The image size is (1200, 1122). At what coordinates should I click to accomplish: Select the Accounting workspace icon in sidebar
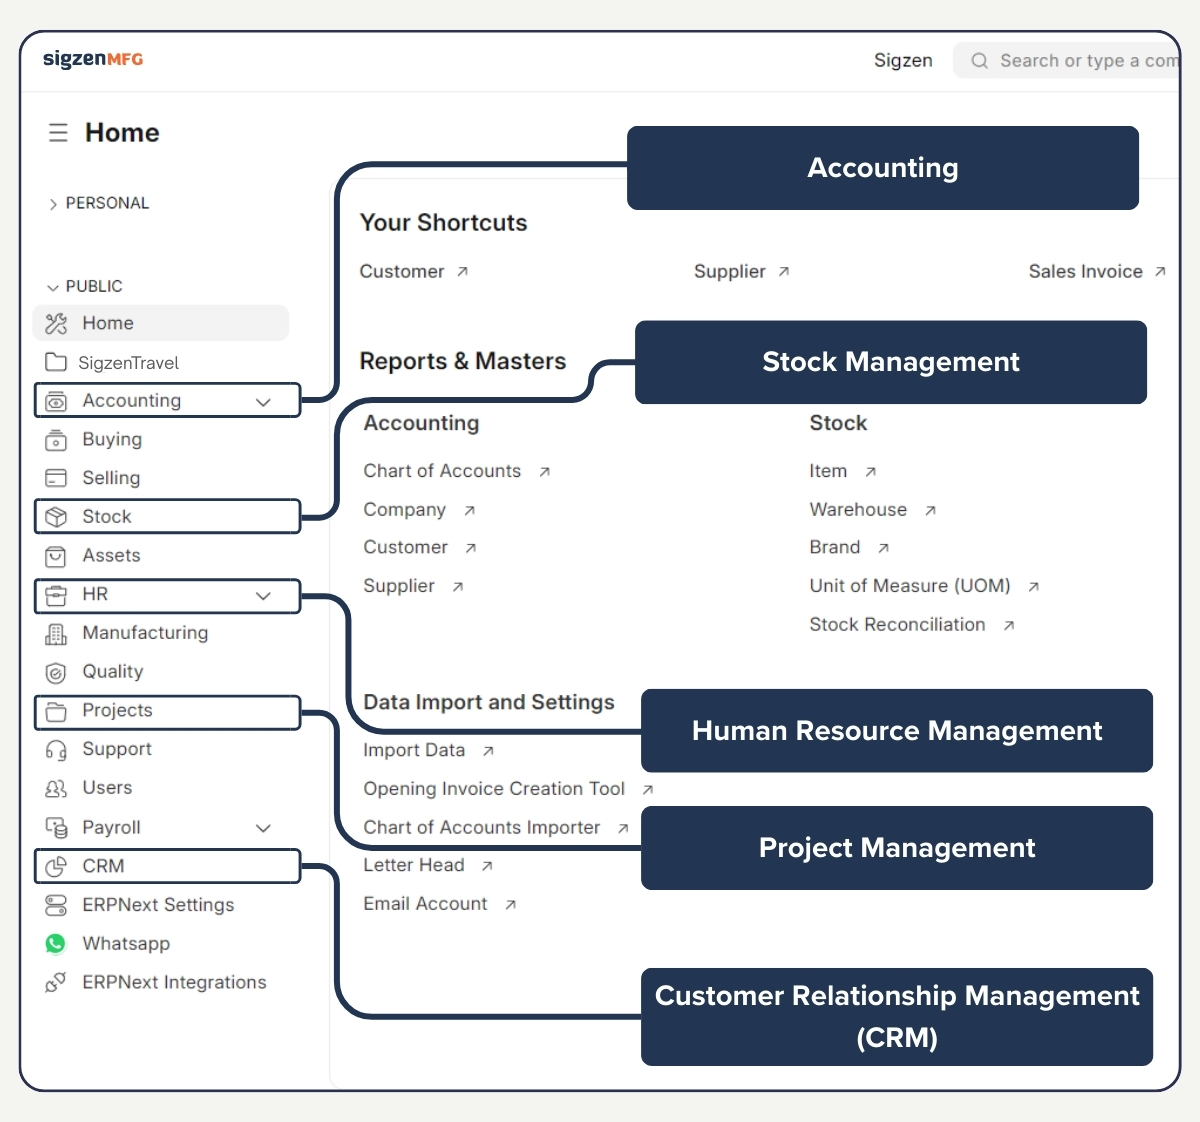point(56,400)
